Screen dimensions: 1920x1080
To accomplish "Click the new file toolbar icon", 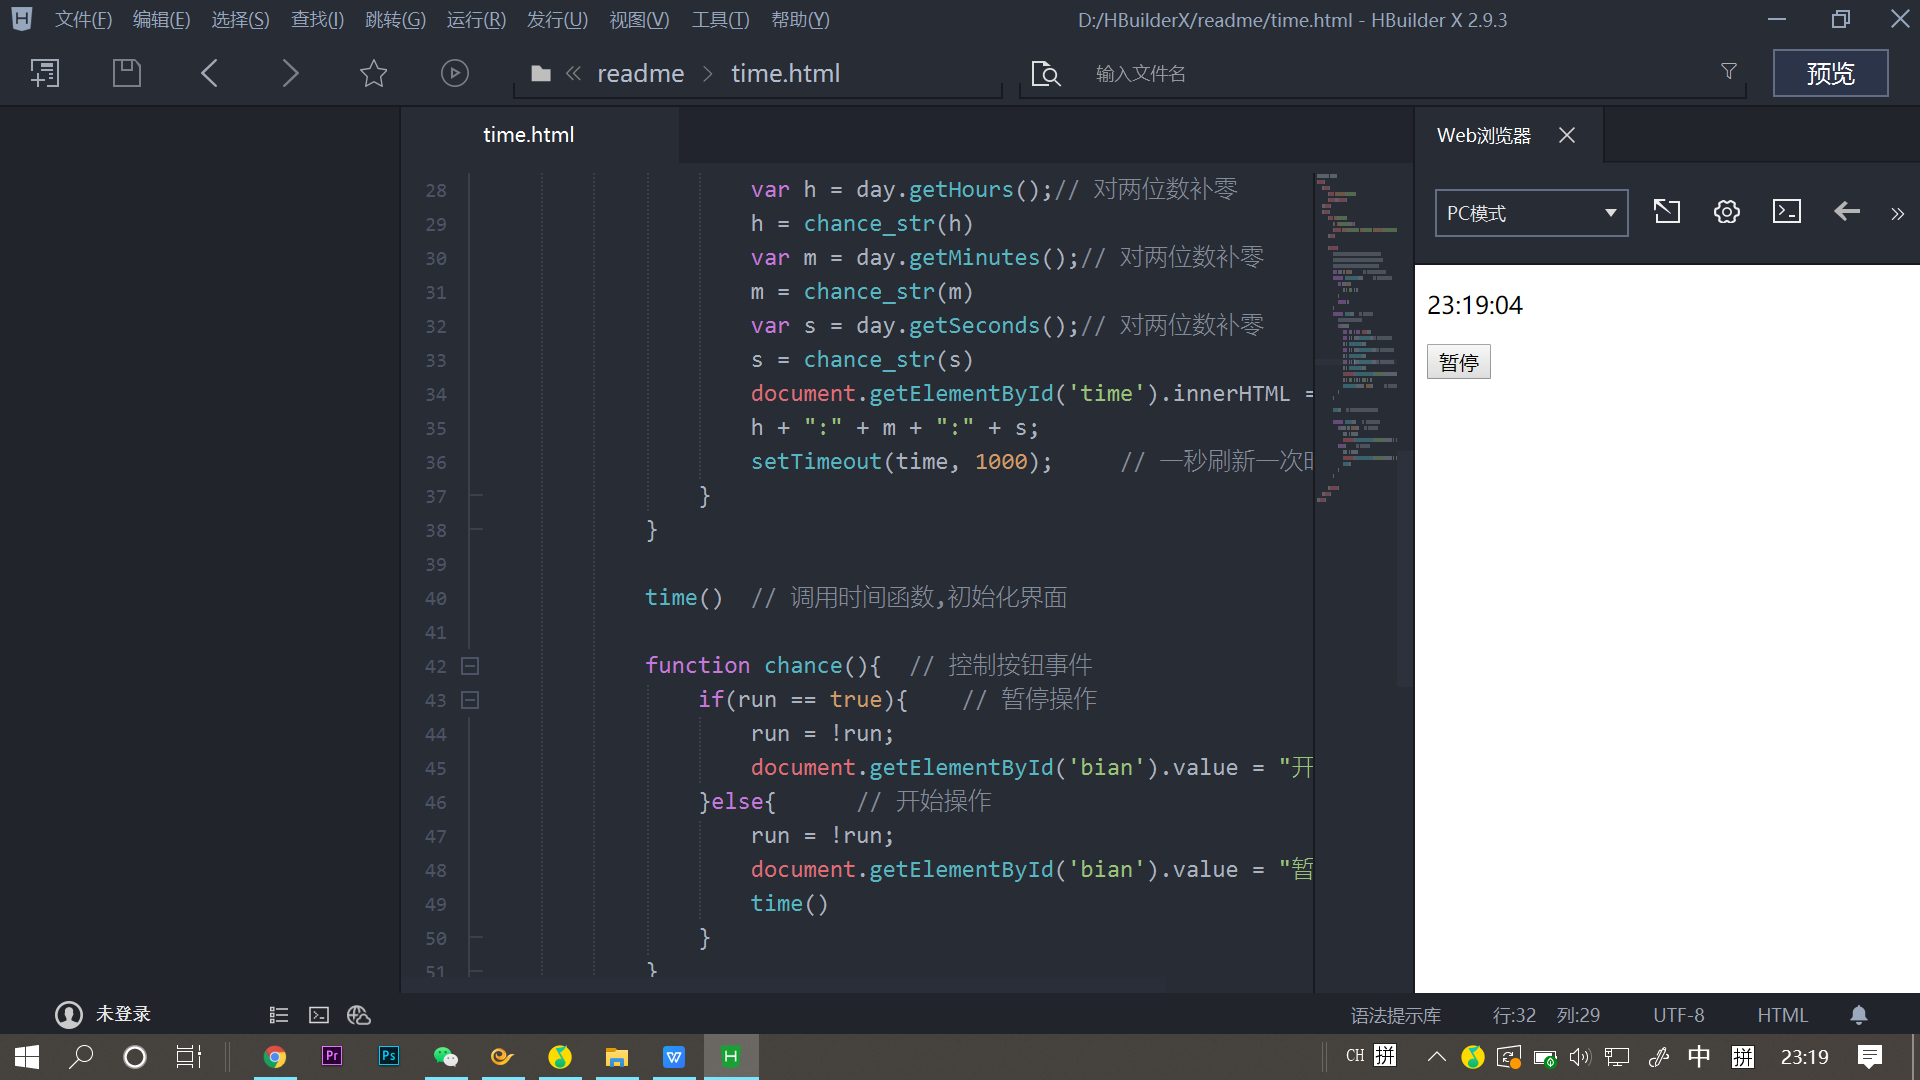I will tap(45, 73).
